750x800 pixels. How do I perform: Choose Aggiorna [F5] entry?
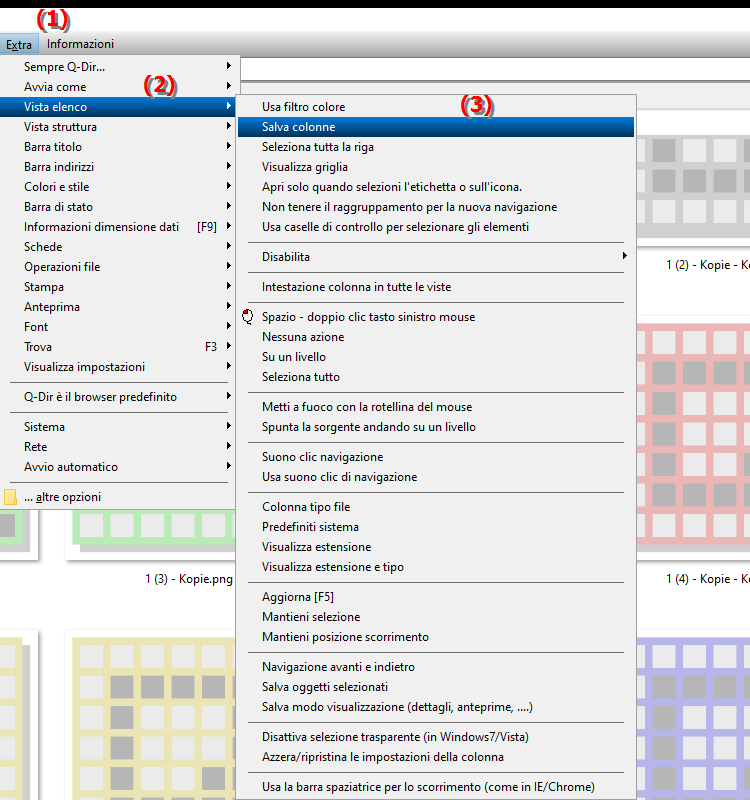click(436, 596)
